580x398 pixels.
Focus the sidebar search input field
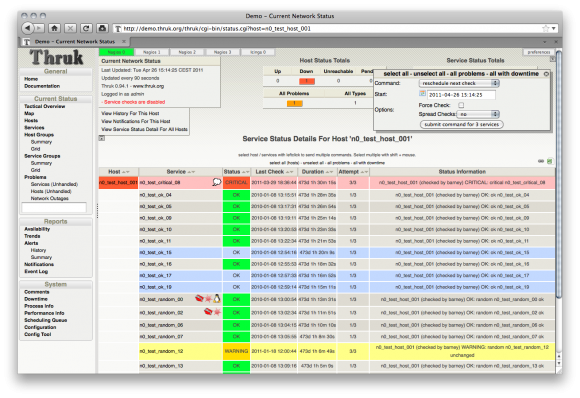click(54, 208)
